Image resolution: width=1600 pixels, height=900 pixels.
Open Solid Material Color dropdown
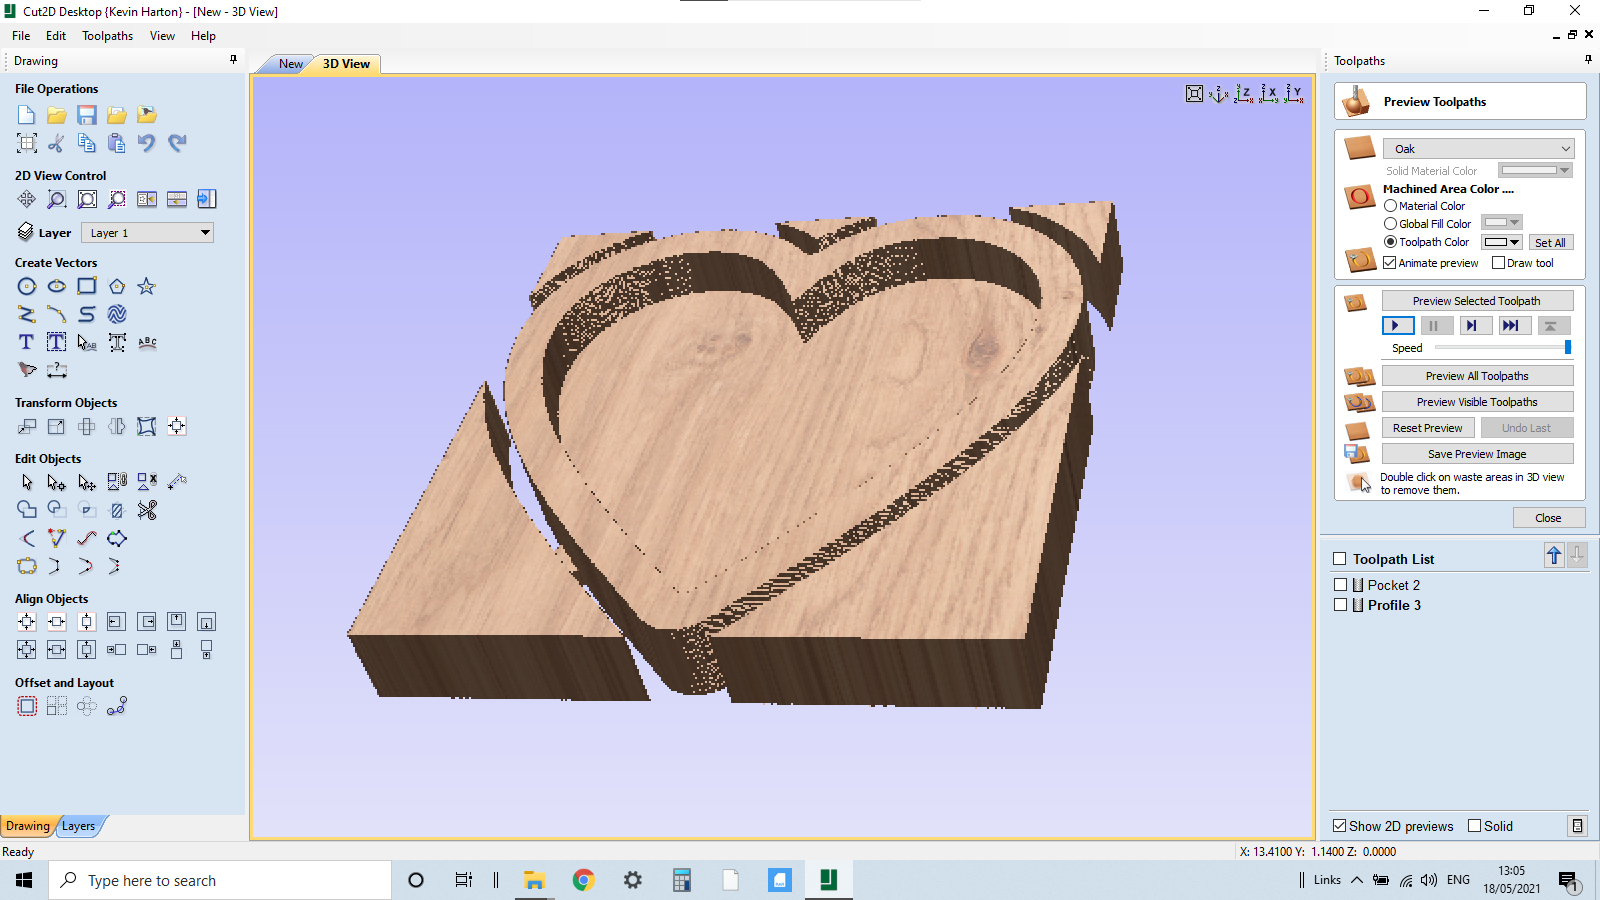pyautogui.click(x=1536, y=171)
